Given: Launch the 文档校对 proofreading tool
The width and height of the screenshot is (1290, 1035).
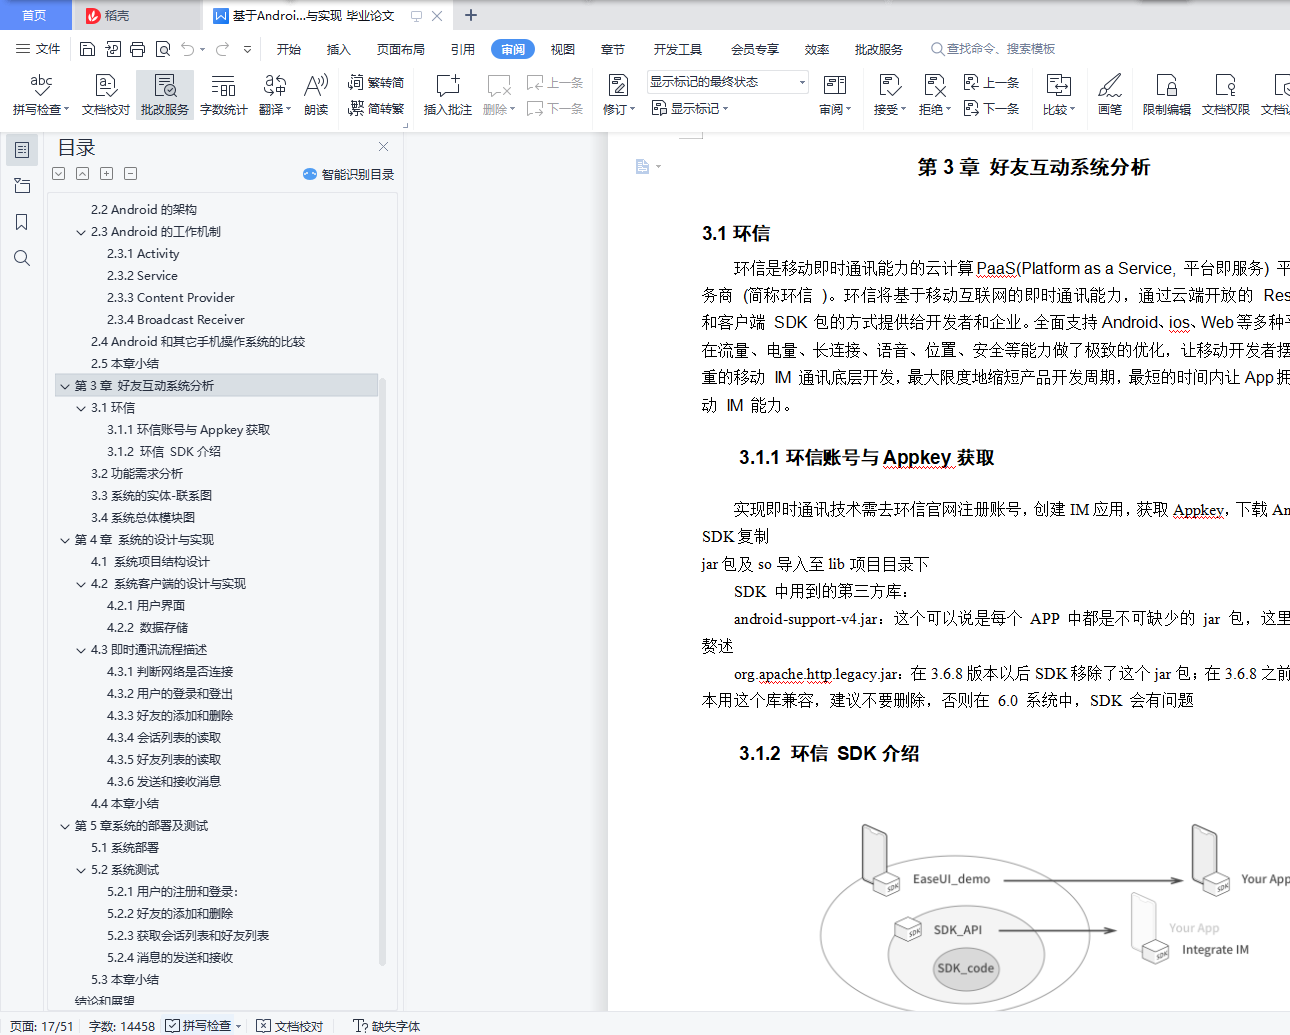Looking at the screenshot, I should point(106,95).
